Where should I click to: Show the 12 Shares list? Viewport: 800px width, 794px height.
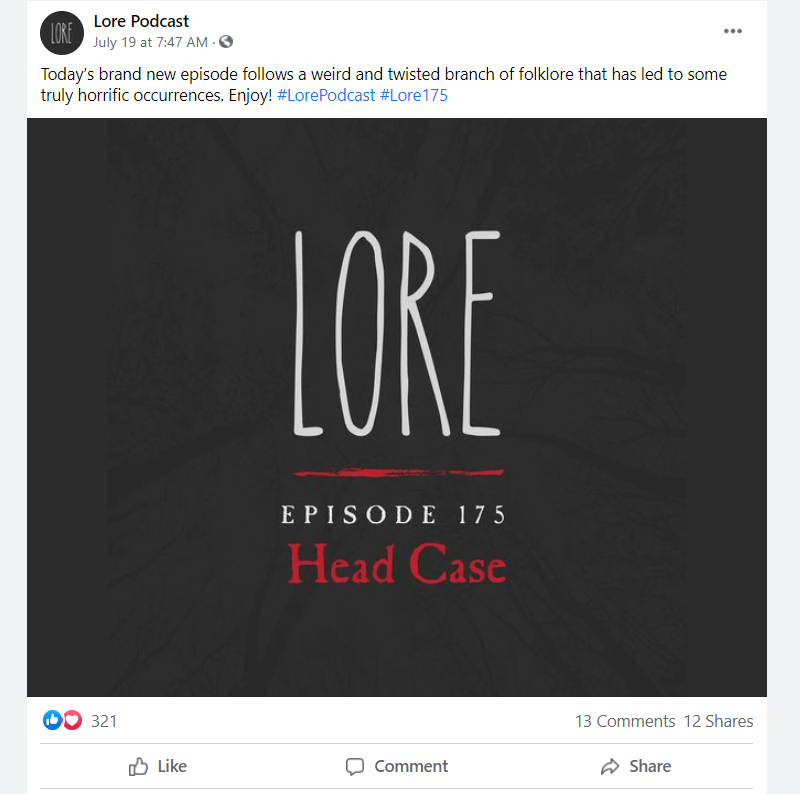(718, 721)
